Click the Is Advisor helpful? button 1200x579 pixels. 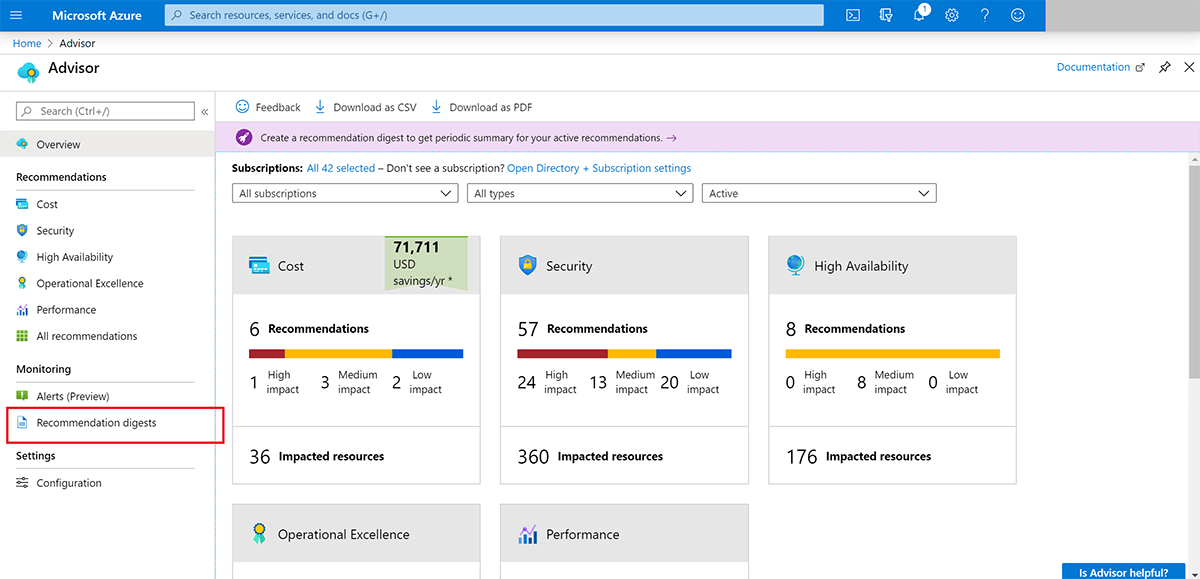1123,571
